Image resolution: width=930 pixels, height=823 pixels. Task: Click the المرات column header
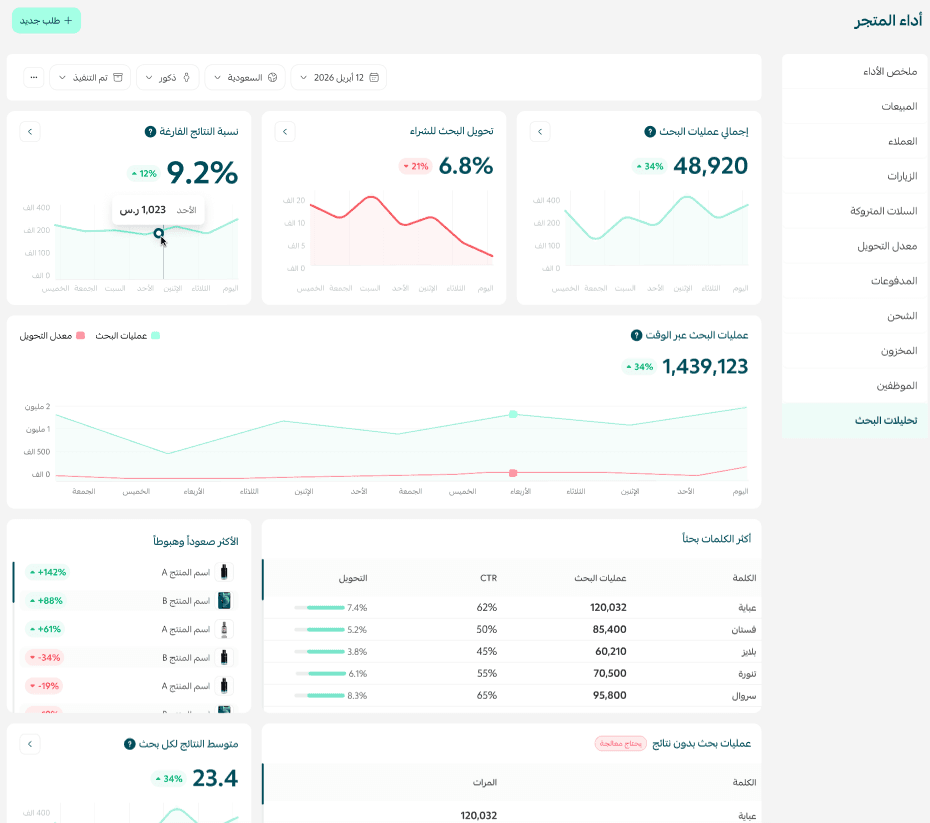click(x=485, y=783)
